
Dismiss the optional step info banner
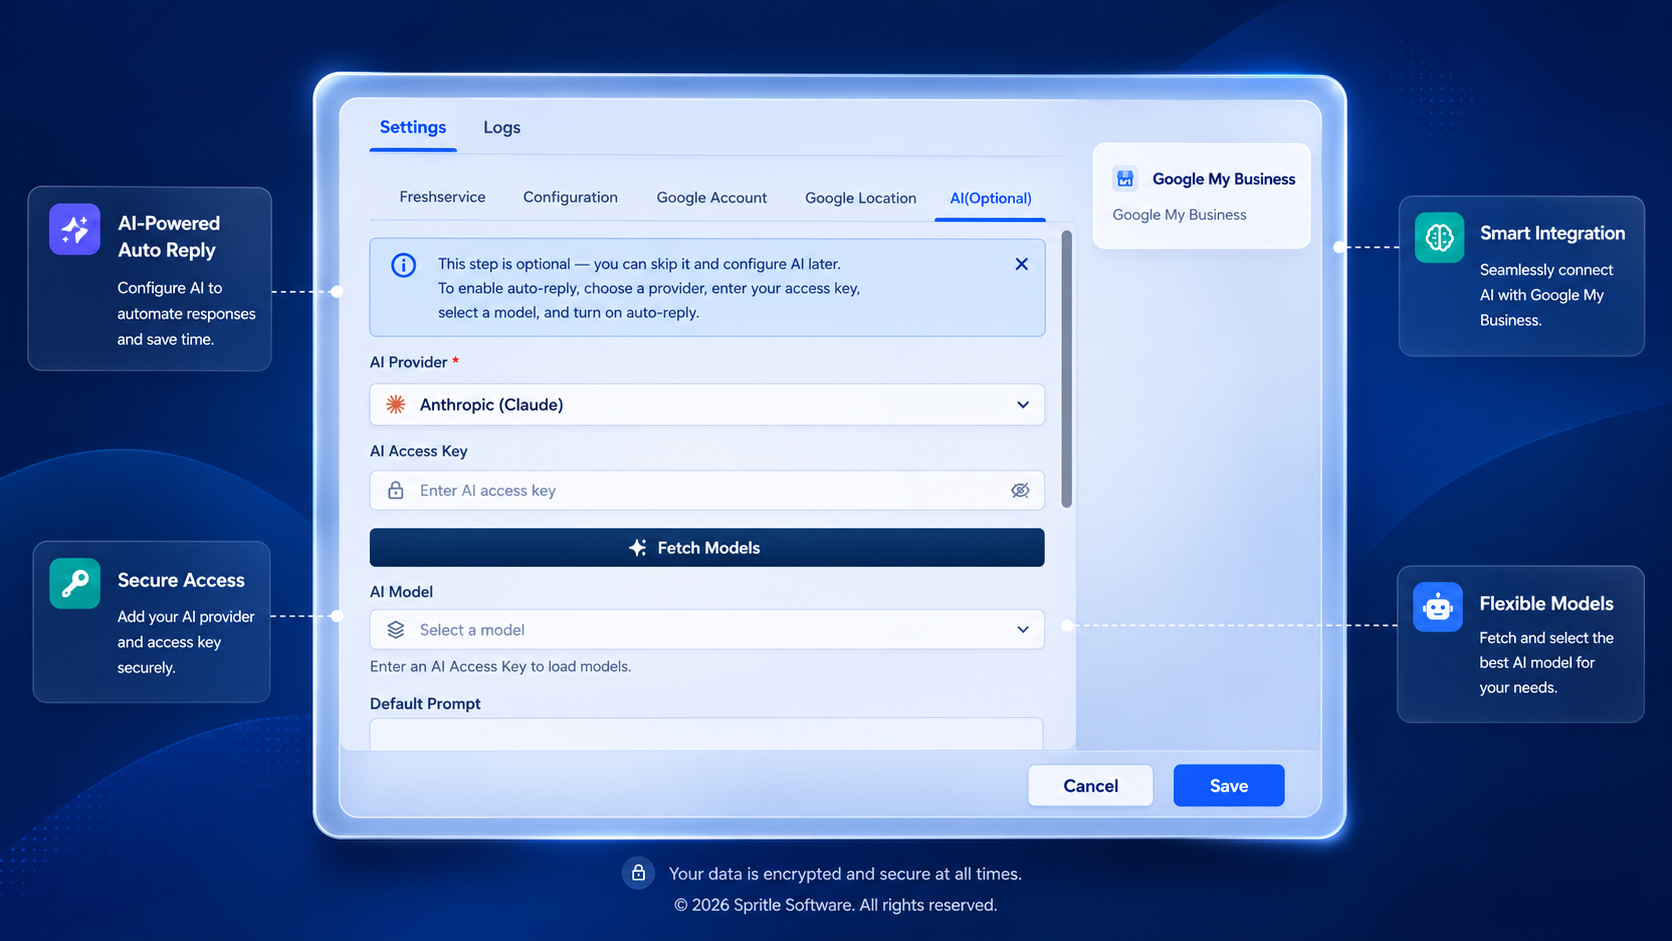(1021, 264)
